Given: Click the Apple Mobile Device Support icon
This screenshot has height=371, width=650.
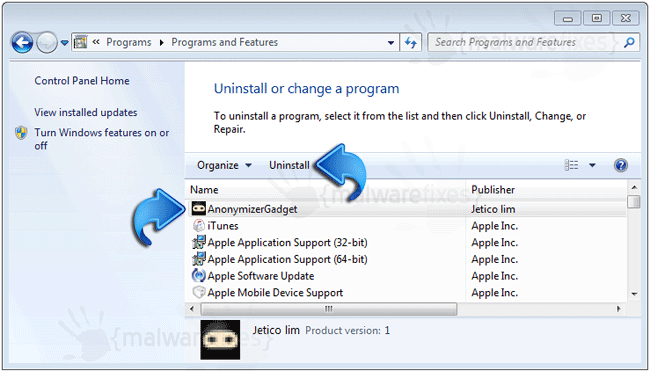Looking at the screenshot, I should [199, 293].
